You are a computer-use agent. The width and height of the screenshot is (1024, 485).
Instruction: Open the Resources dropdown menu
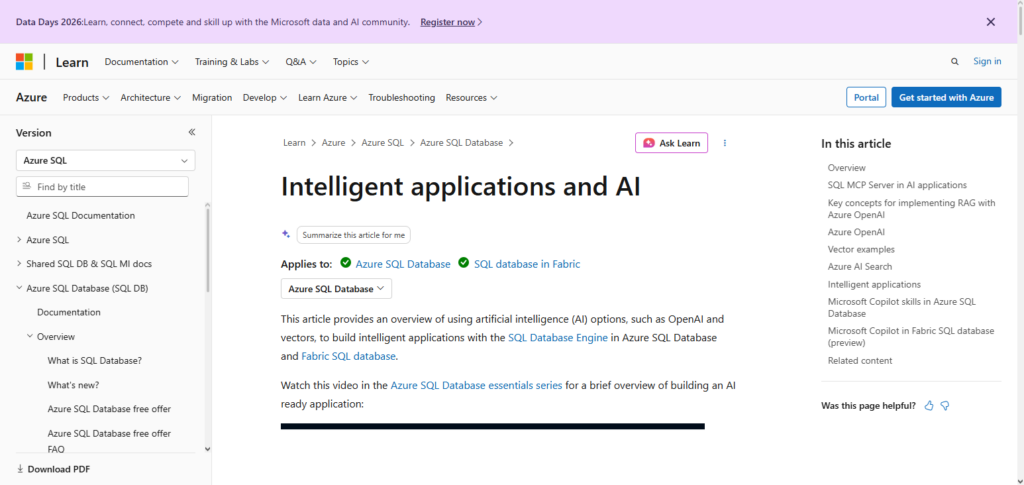(x=471, y=98)
